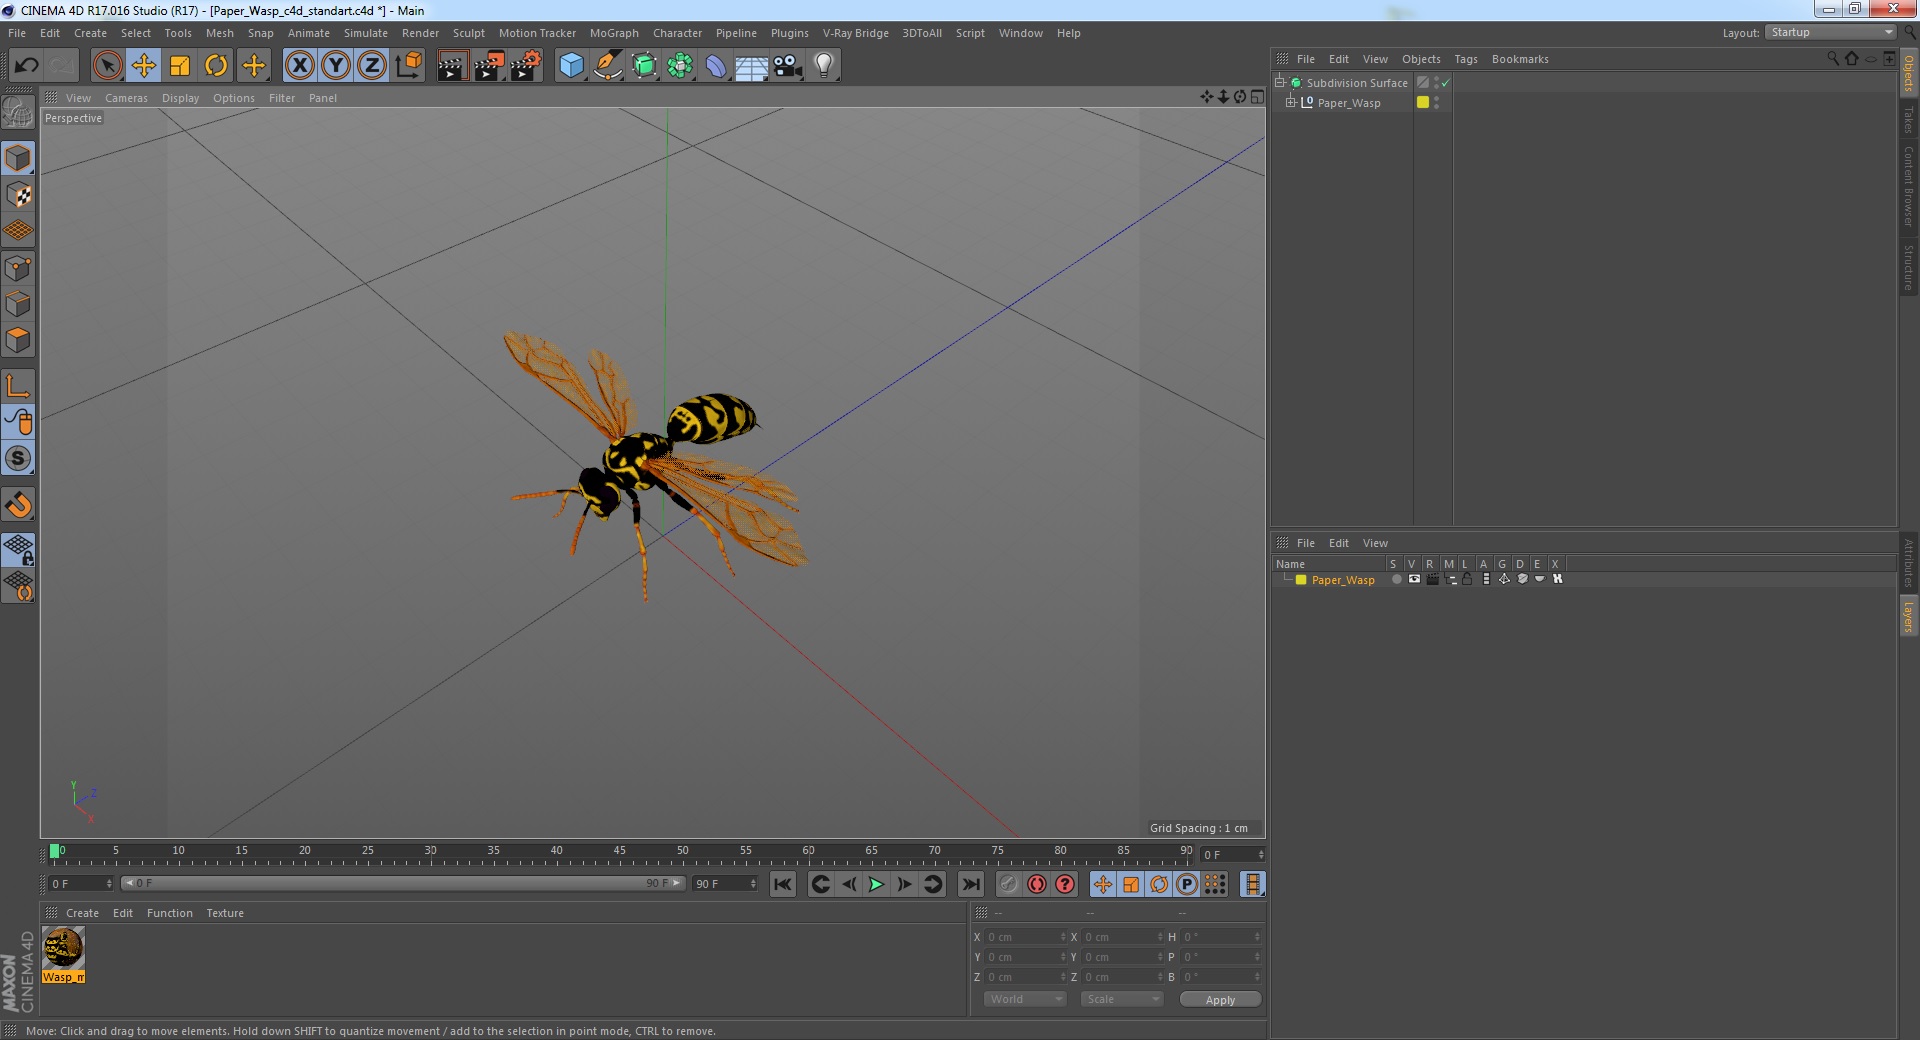
Task: Open Edit Render Settings
Action: coord(525,66)
